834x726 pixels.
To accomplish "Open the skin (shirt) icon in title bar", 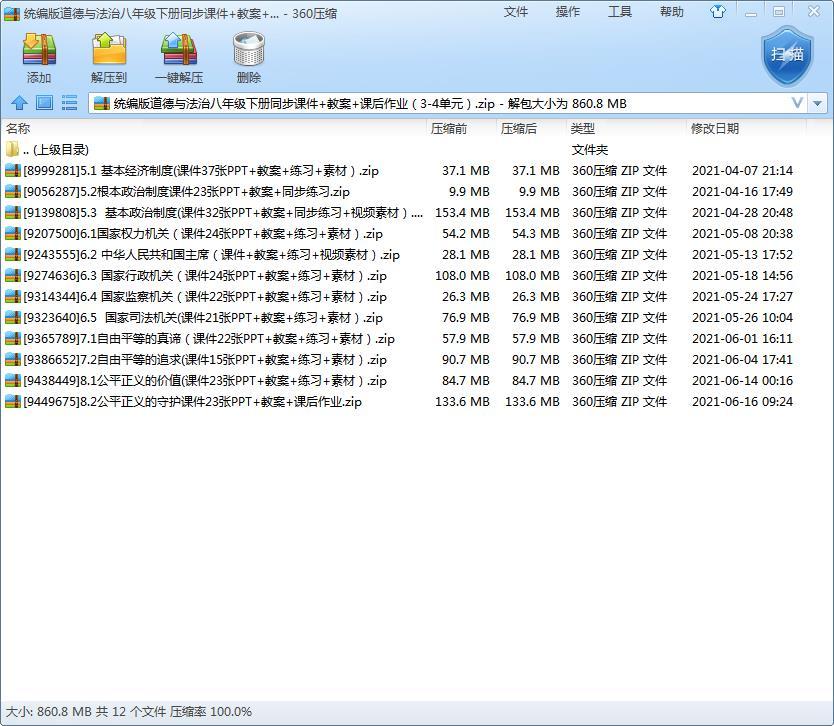I will coord(718,12).
